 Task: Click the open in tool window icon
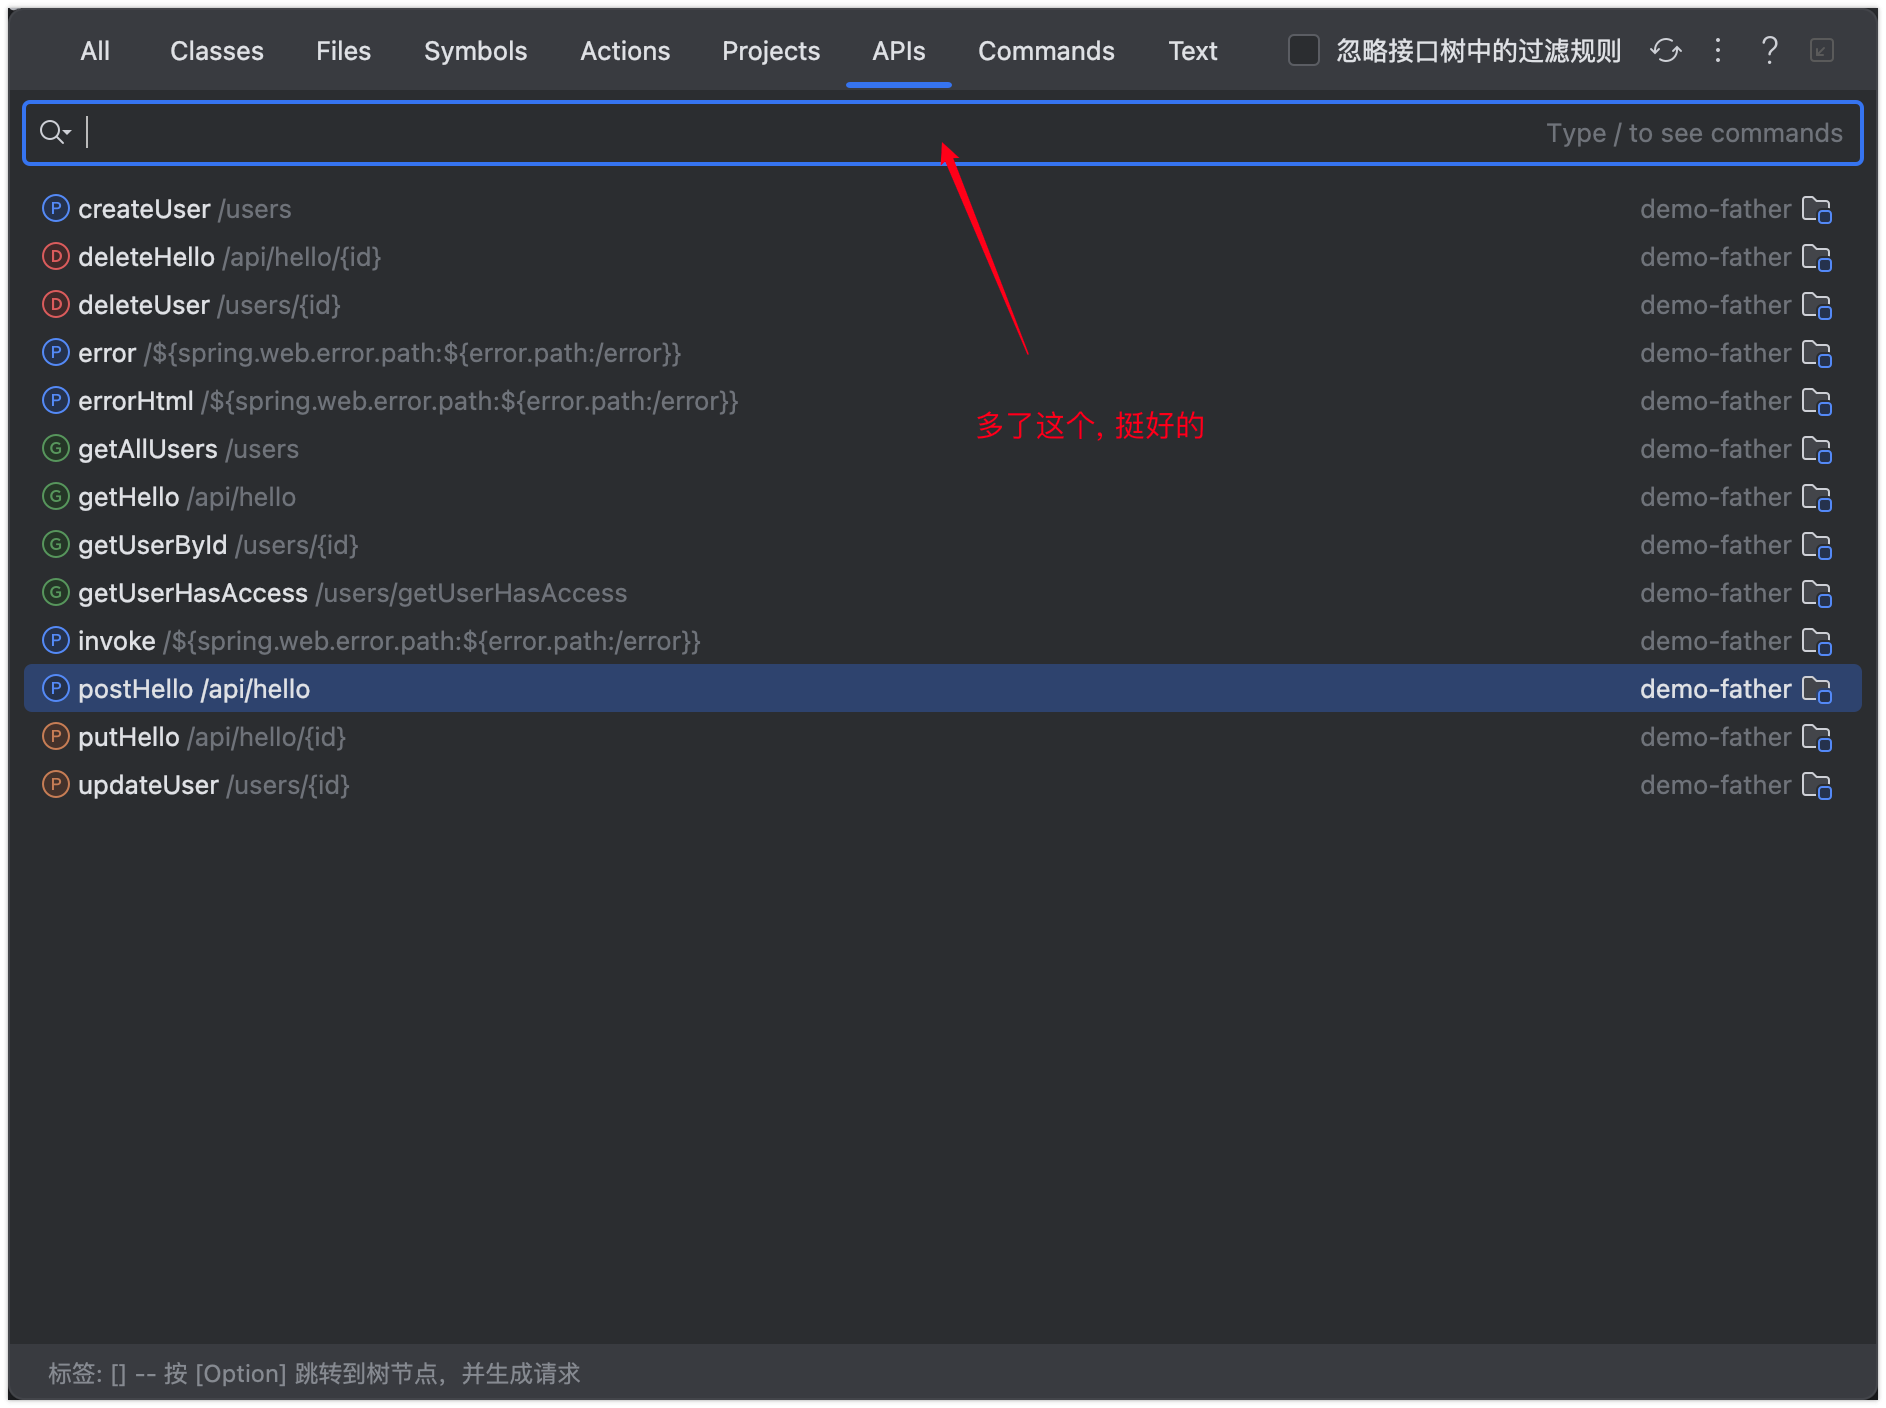pos(1822,50)
